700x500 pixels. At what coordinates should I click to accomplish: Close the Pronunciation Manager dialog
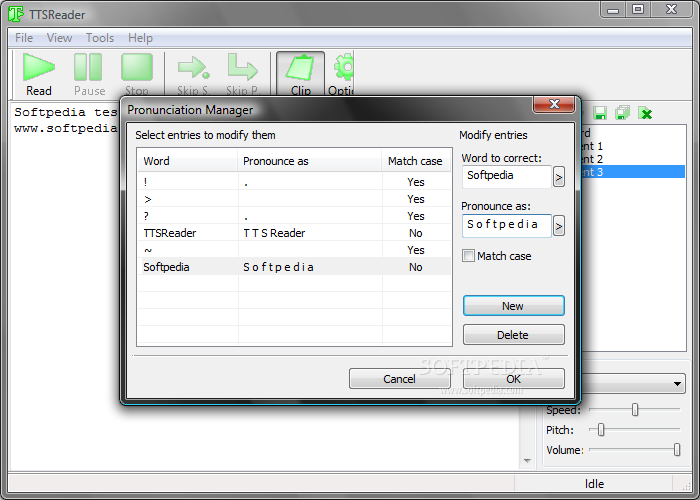[554, 104]
